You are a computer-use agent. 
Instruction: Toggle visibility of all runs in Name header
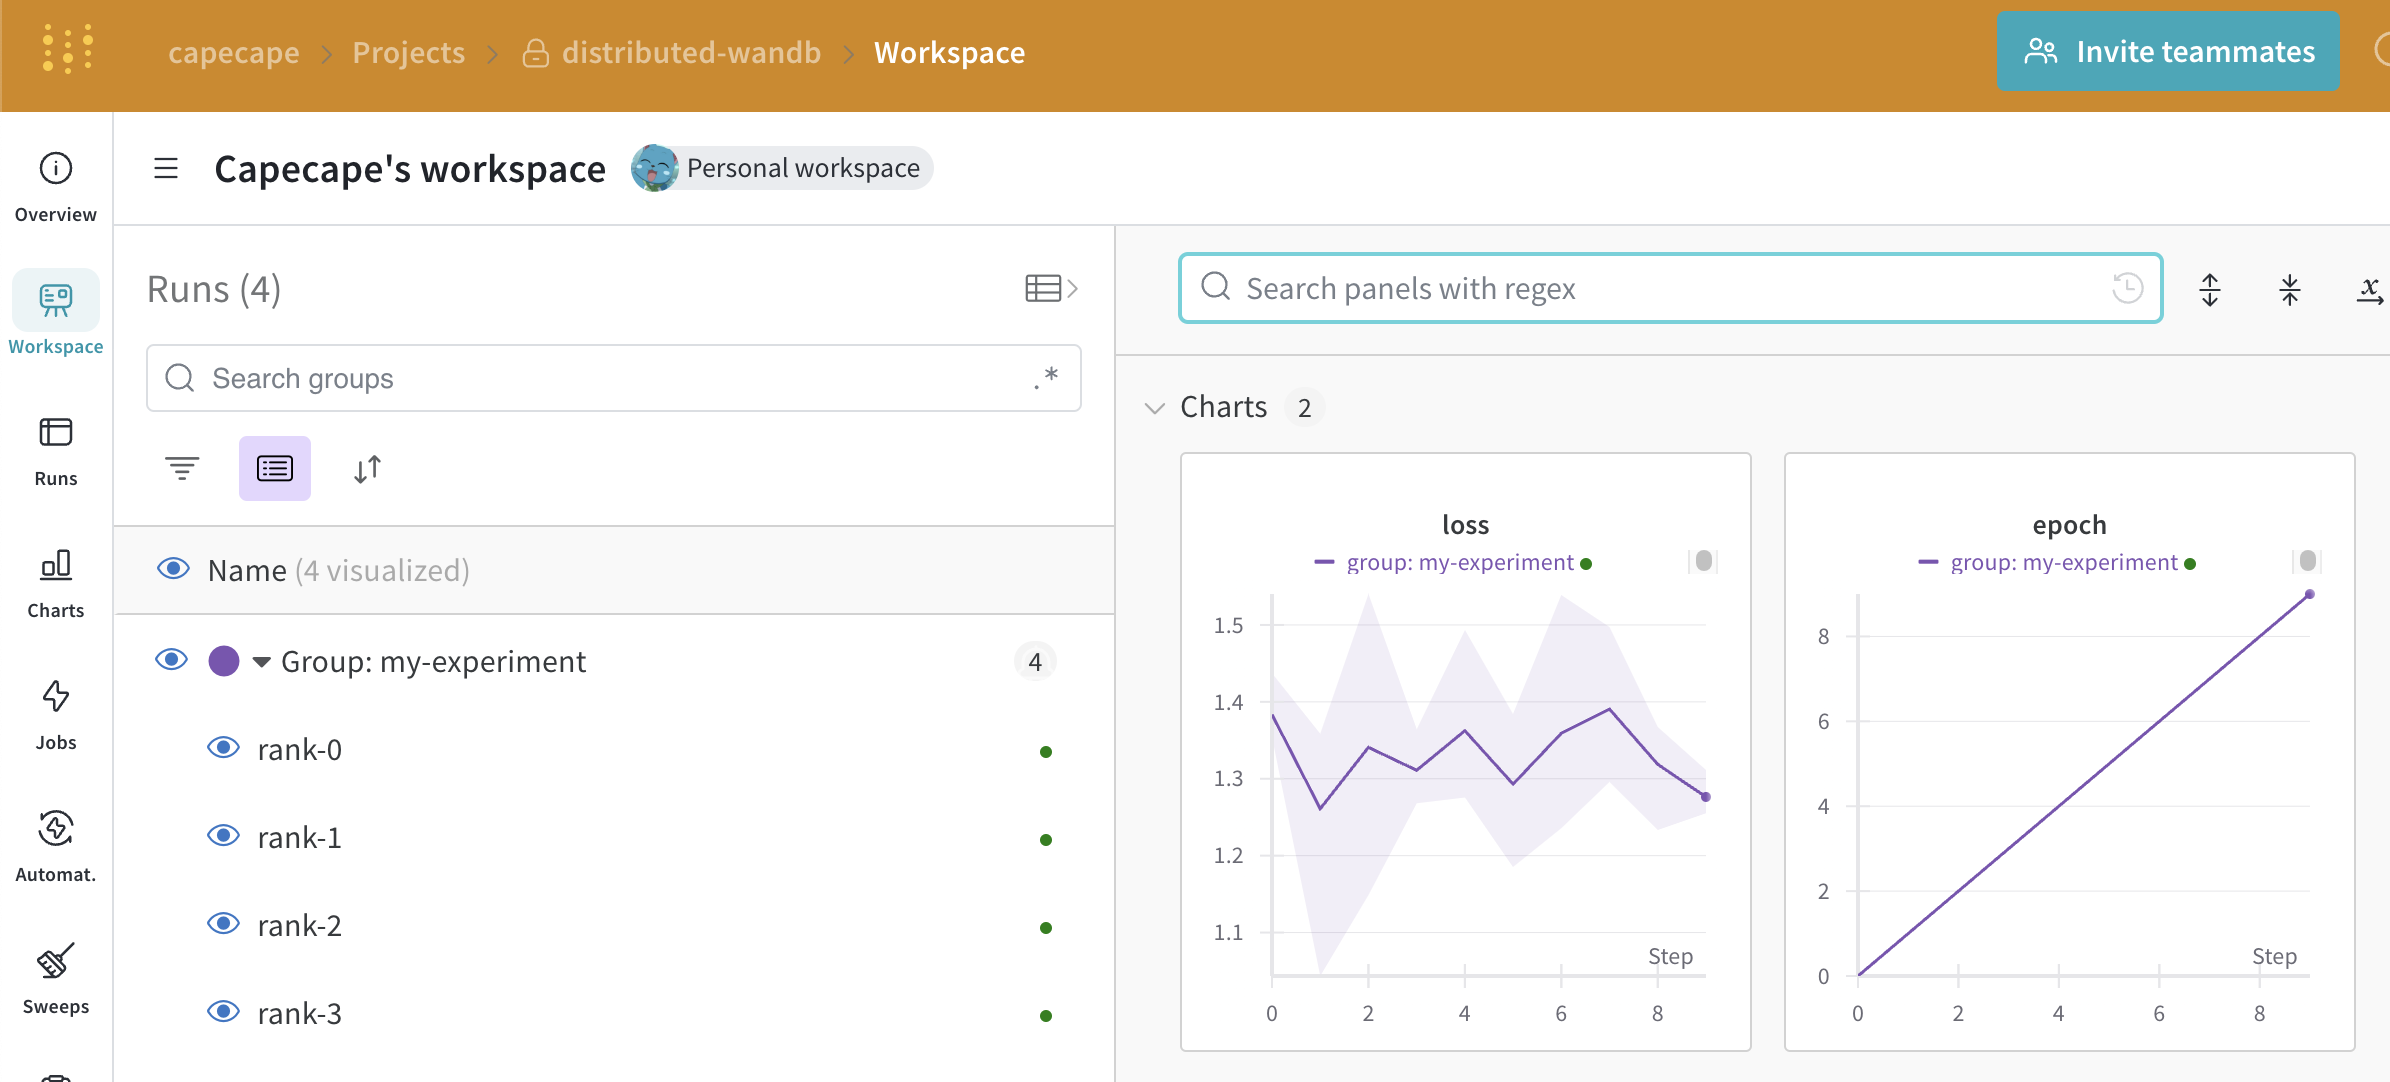pyautogui.click(x=174, y=569)
